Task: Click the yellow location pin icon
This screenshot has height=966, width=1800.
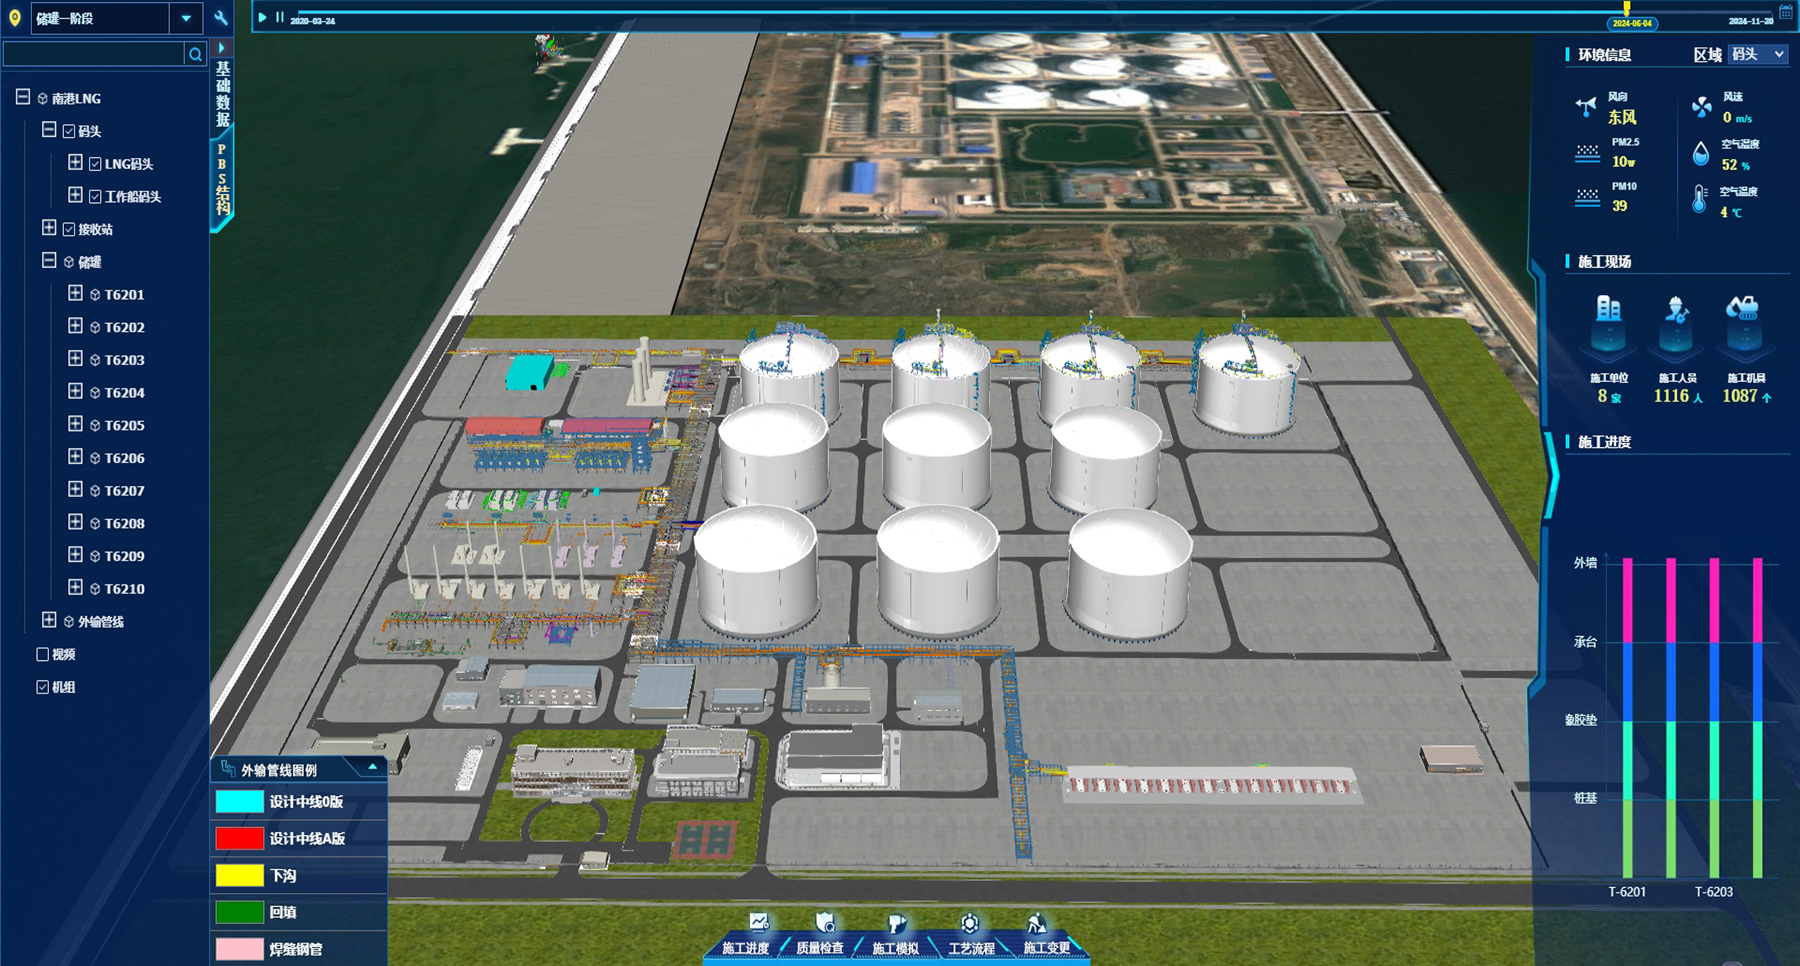Action: 15,18
